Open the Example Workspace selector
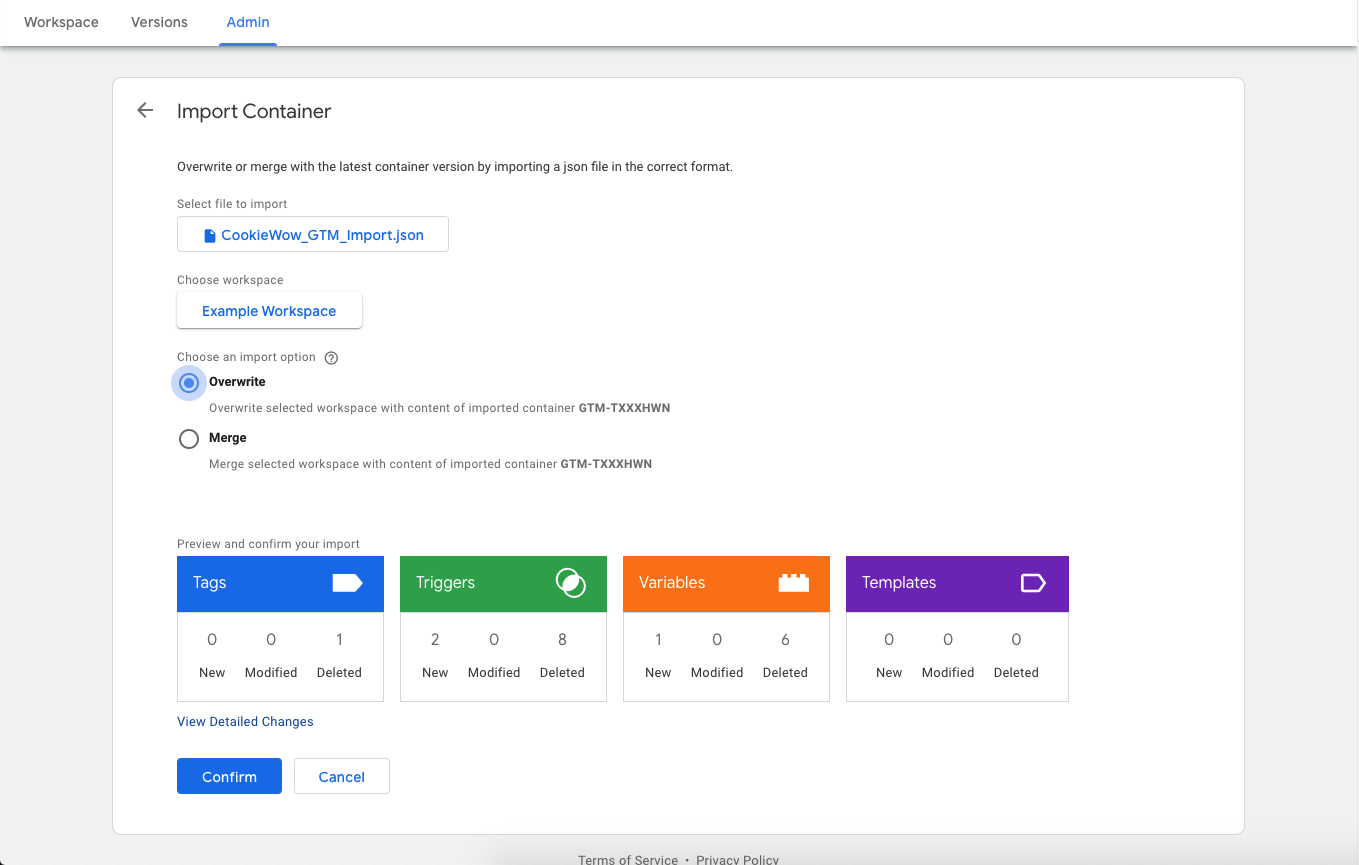Image resolution: width=1359 pixels, height=865 pixels. point(269,311)
